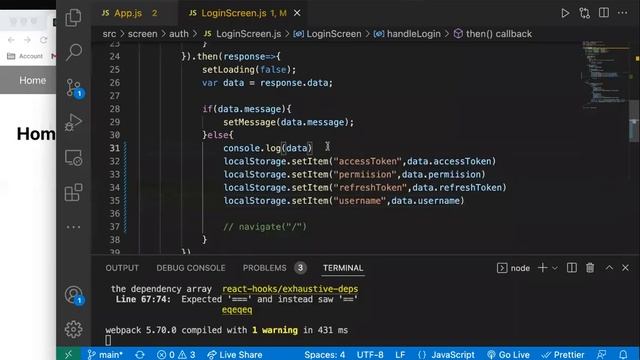Click the src breadcrumb
The width and height of the screenshot is (640, 360).
coord(109,34)
